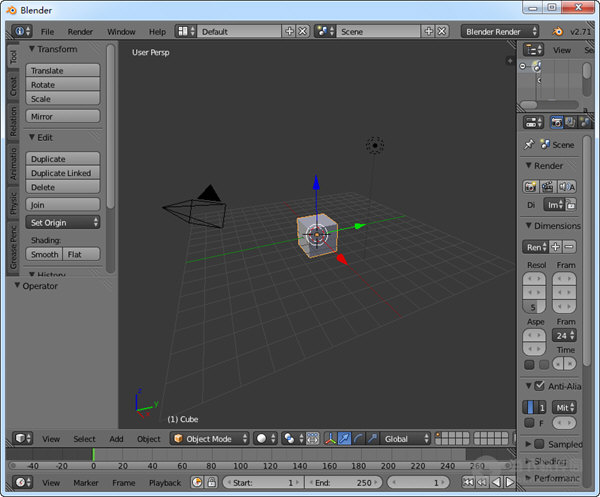
Task: Select rotate manipulator arc icon
Action: 359,438
